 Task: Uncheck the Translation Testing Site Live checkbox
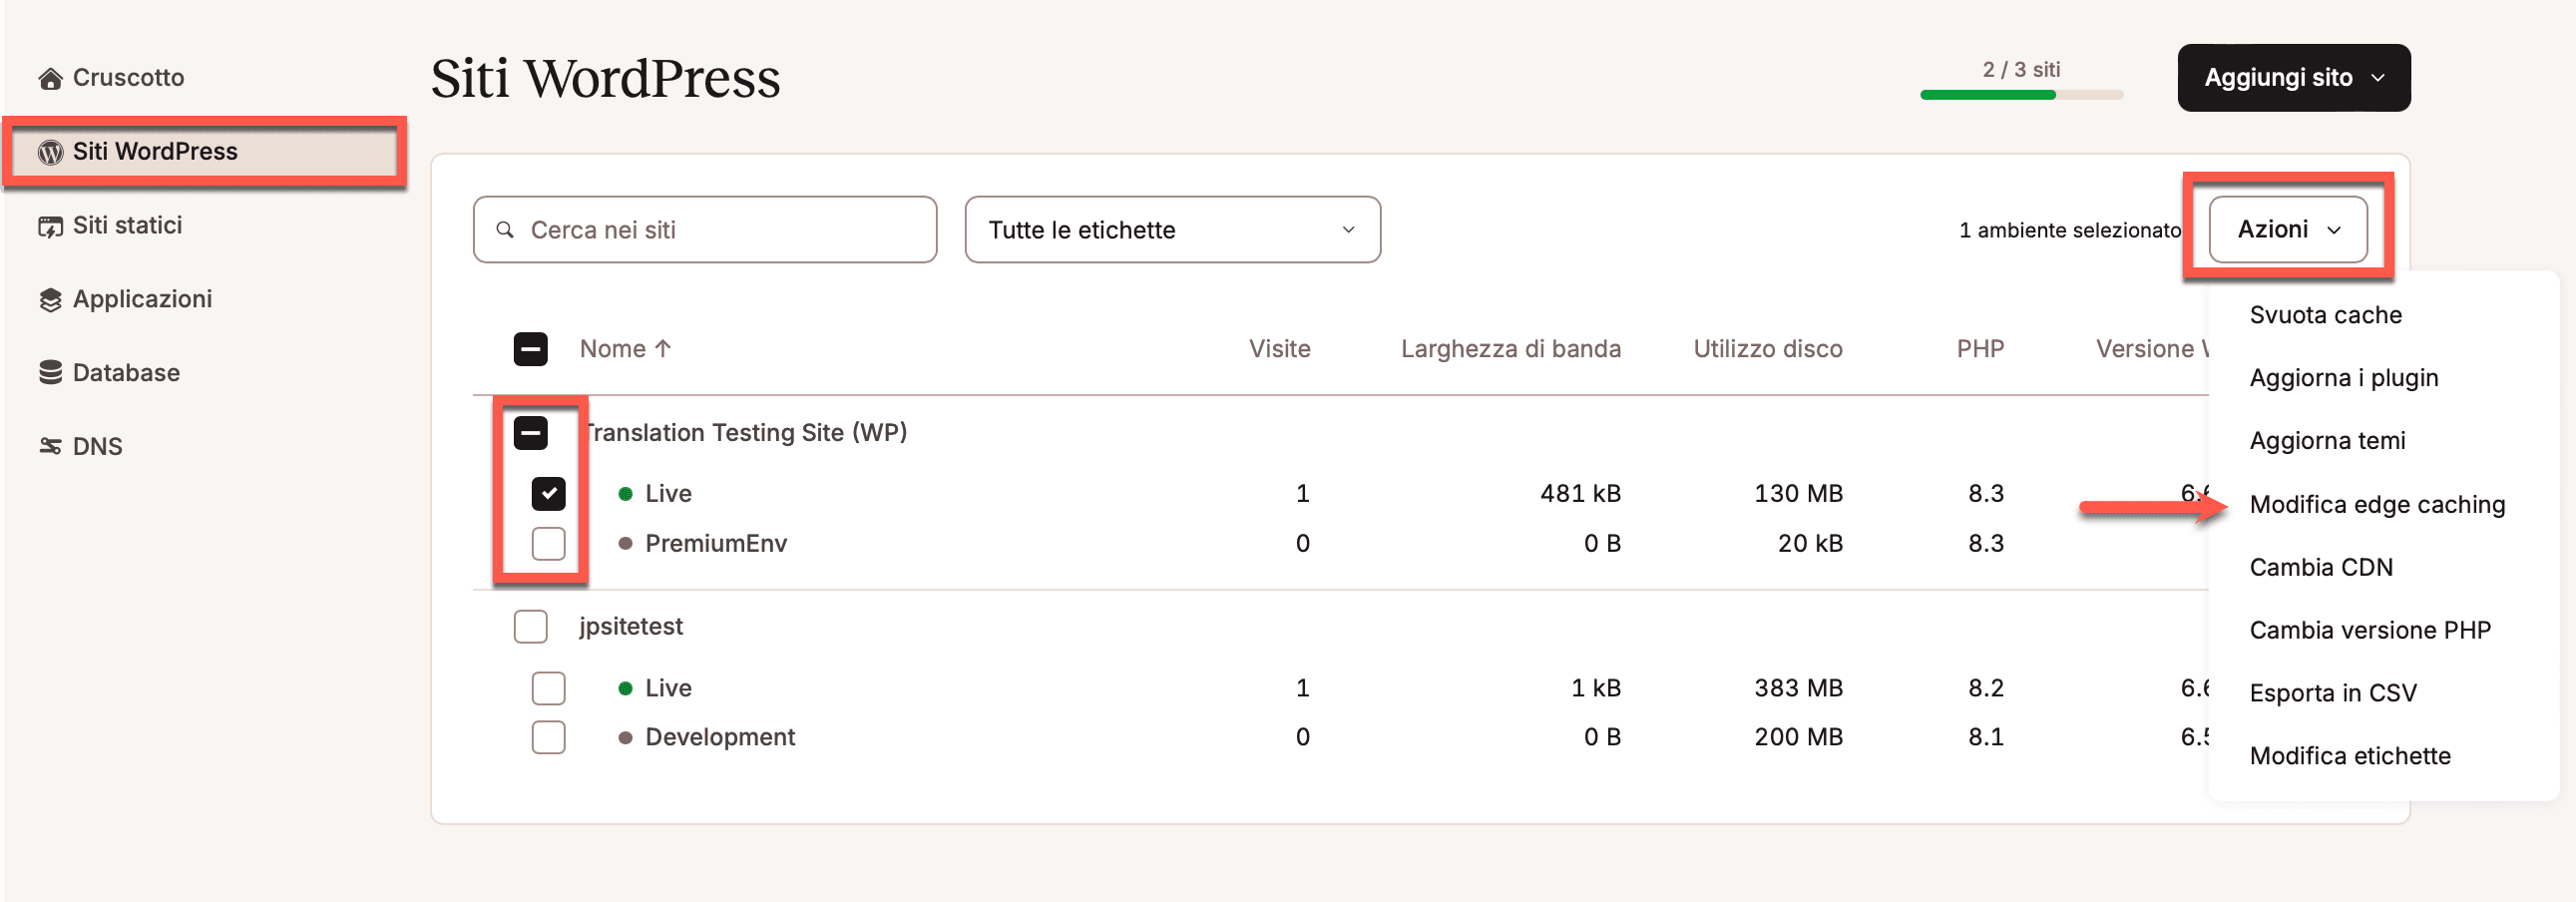[548, 493]
